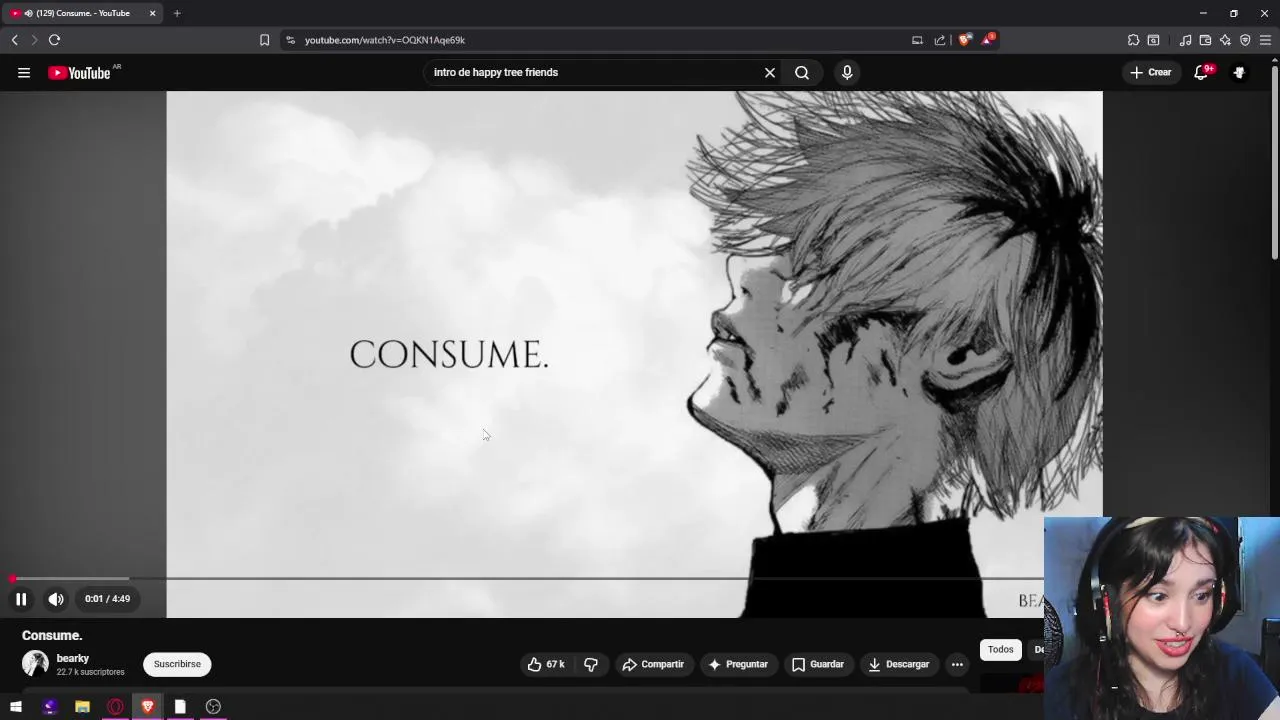The width and height of the screenshot is (1280, 720).
Task: Click the magnifying glass search button
Action: coord(802,72)
